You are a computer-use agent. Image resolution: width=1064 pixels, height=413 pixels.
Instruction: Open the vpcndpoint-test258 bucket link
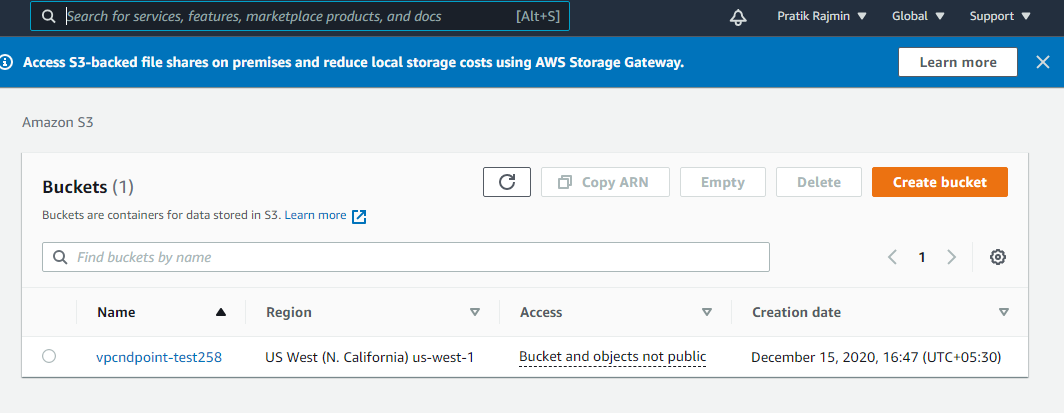point(159,357)
